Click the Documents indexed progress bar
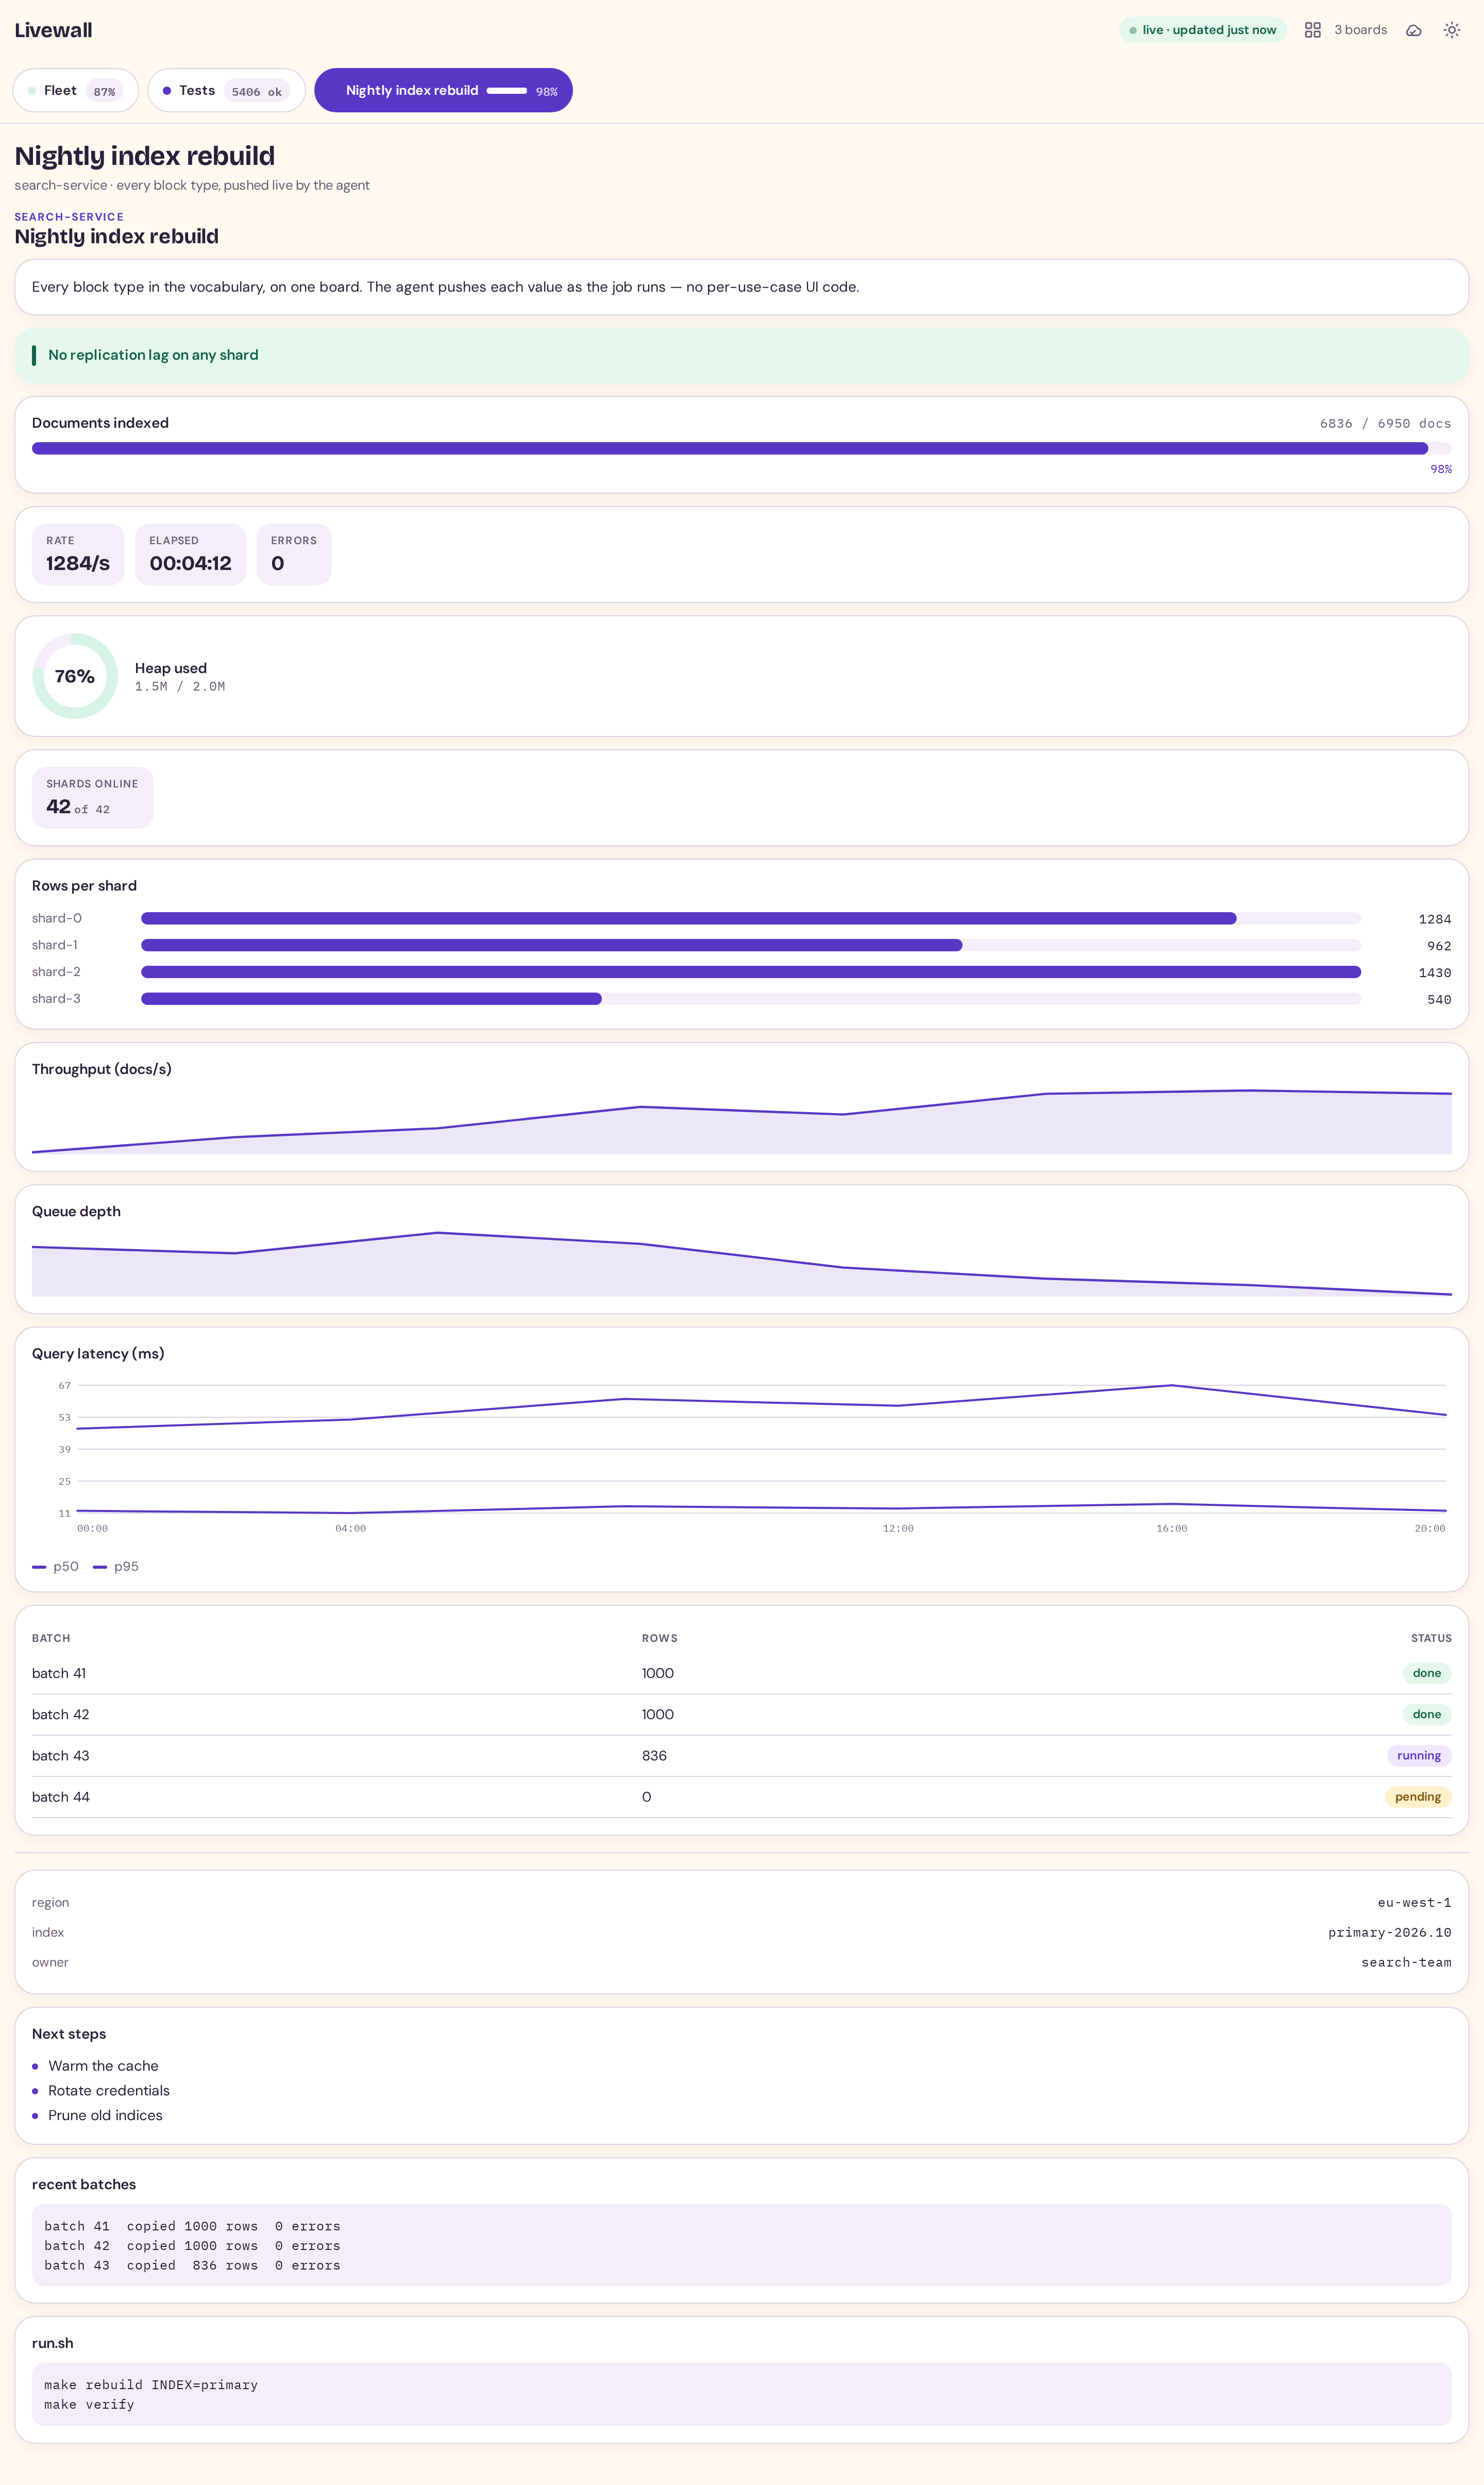1484x2485 pixels. click(741, 448)
